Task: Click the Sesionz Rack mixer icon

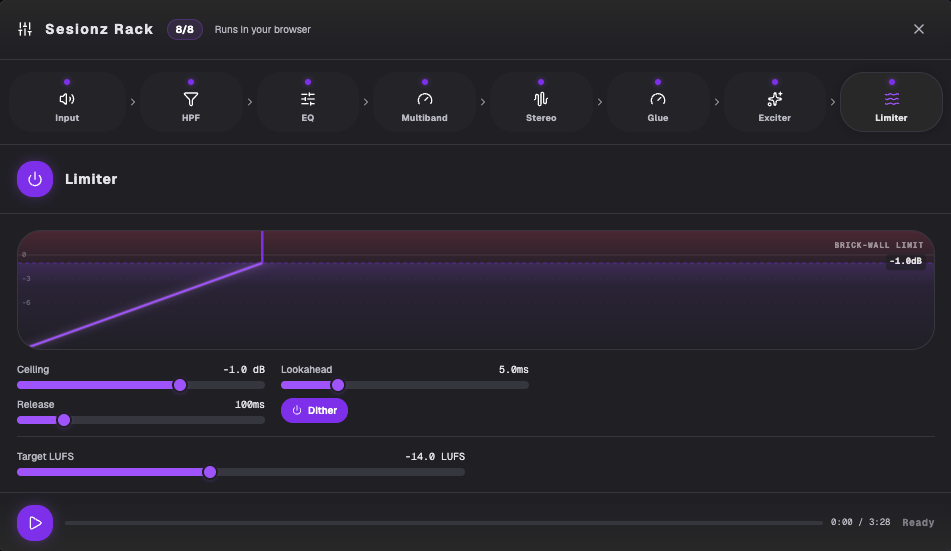Action: pyautogui.click(x=25, y=29)
